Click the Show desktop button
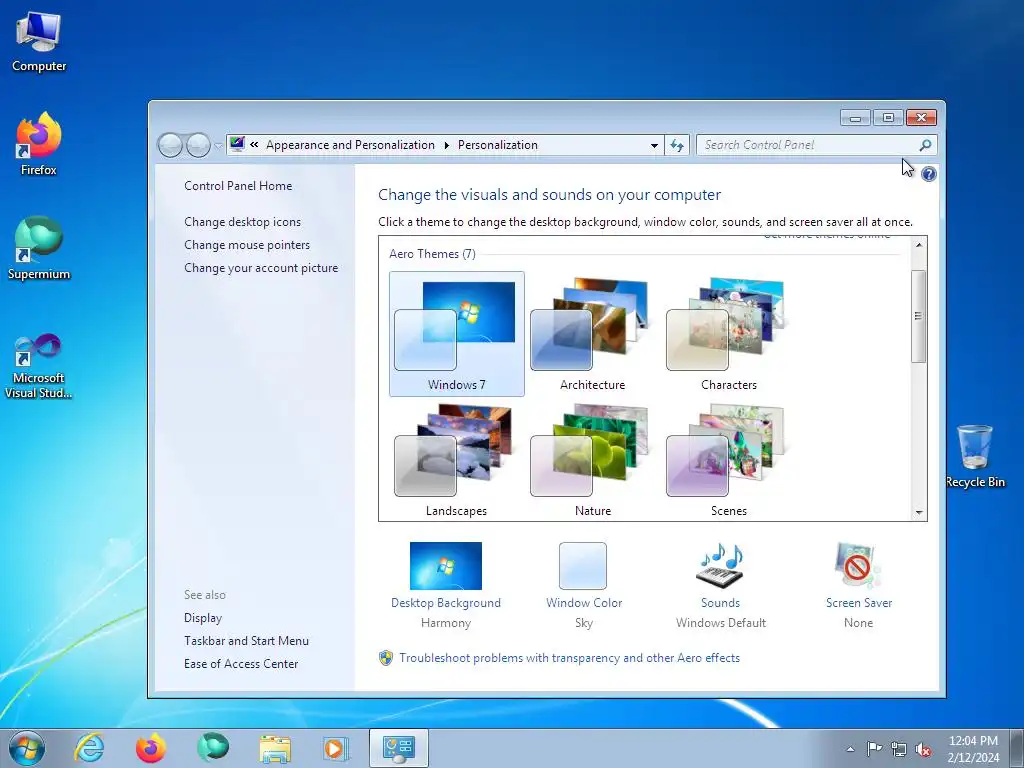The height and width of the screenshot is (768, 1024). coord(1017,748)
